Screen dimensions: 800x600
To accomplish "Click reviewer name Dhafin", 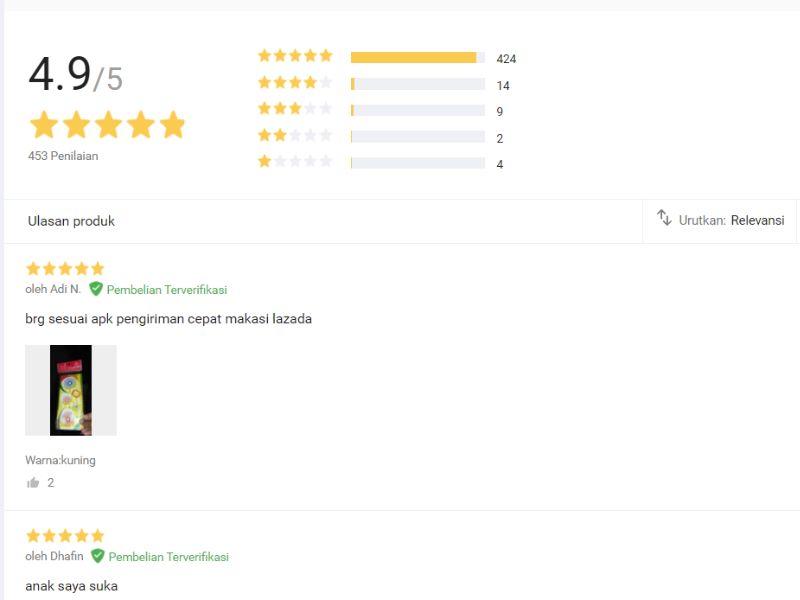I will click(x=54, y=557).
